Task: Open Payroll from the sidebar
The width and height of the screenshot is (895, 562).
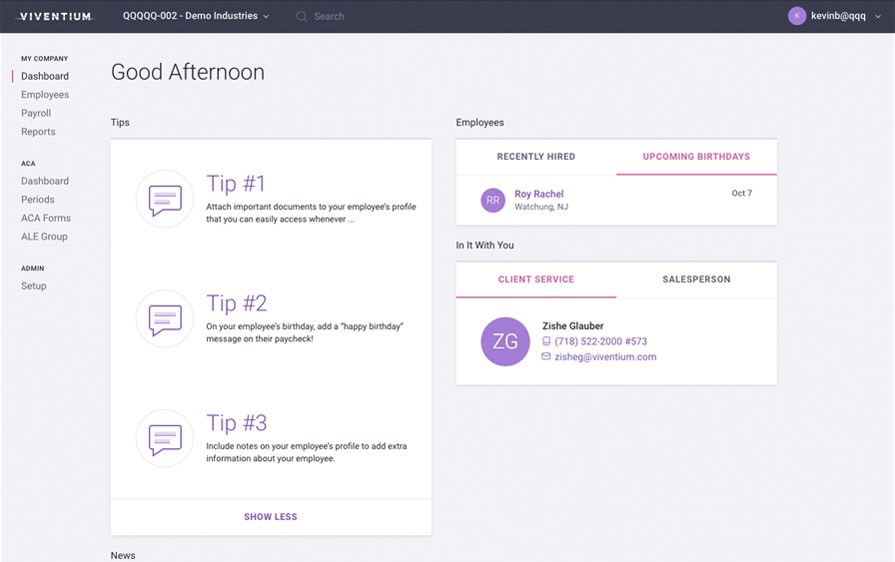Action: (36, 113)
